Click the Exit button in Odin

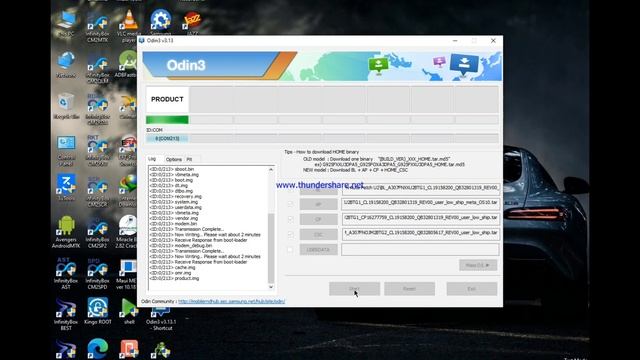click(x=471, y=289)
